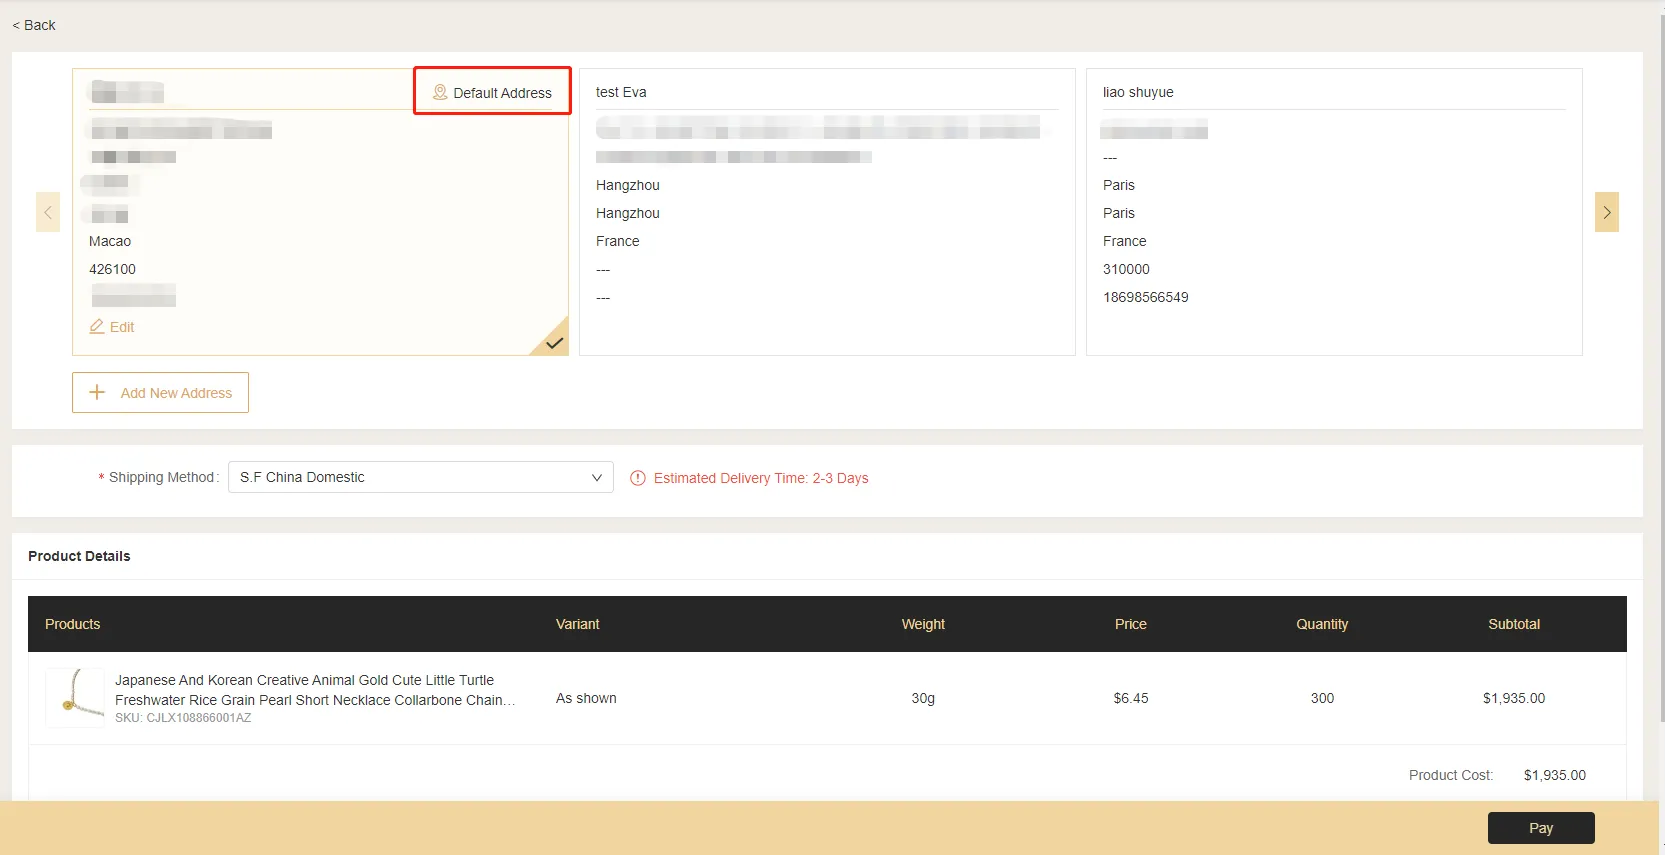Select the liao shuyue address card
1665x855 pixels.
(1333, 212)
